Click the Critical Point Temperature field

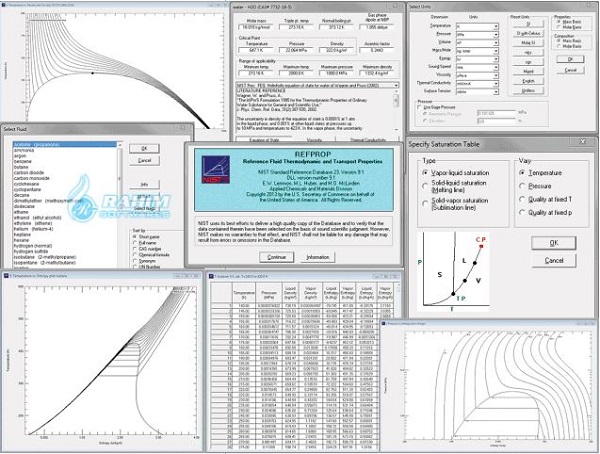coord(256,50)
